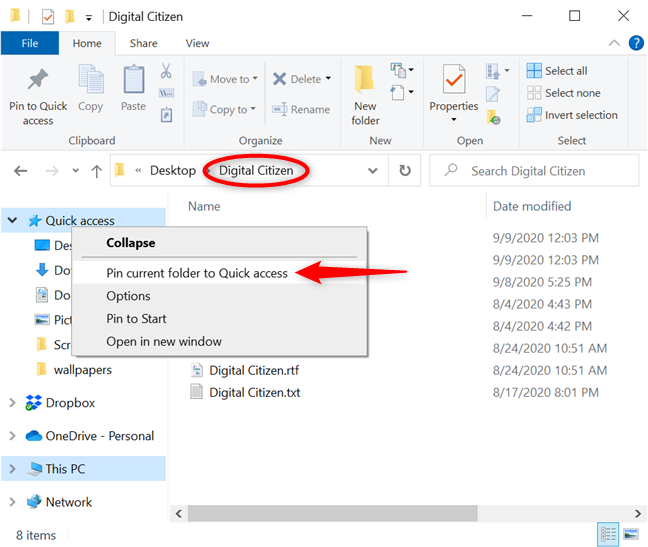Click the New folder icon in title bar
Viewport: 648px width, 547px height.
(70, 17)
